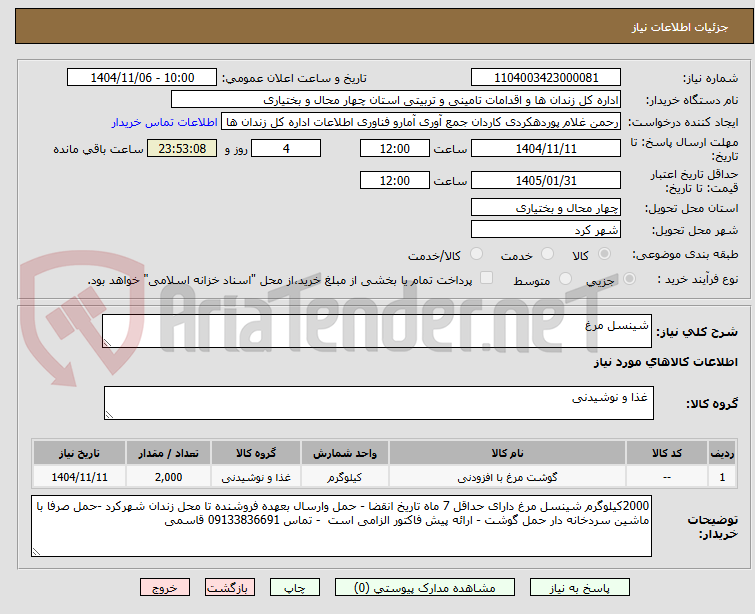Click the خروج exit button
Image resolution: width=755 pixels, height=614 pixels.
[x=165, y=588]
